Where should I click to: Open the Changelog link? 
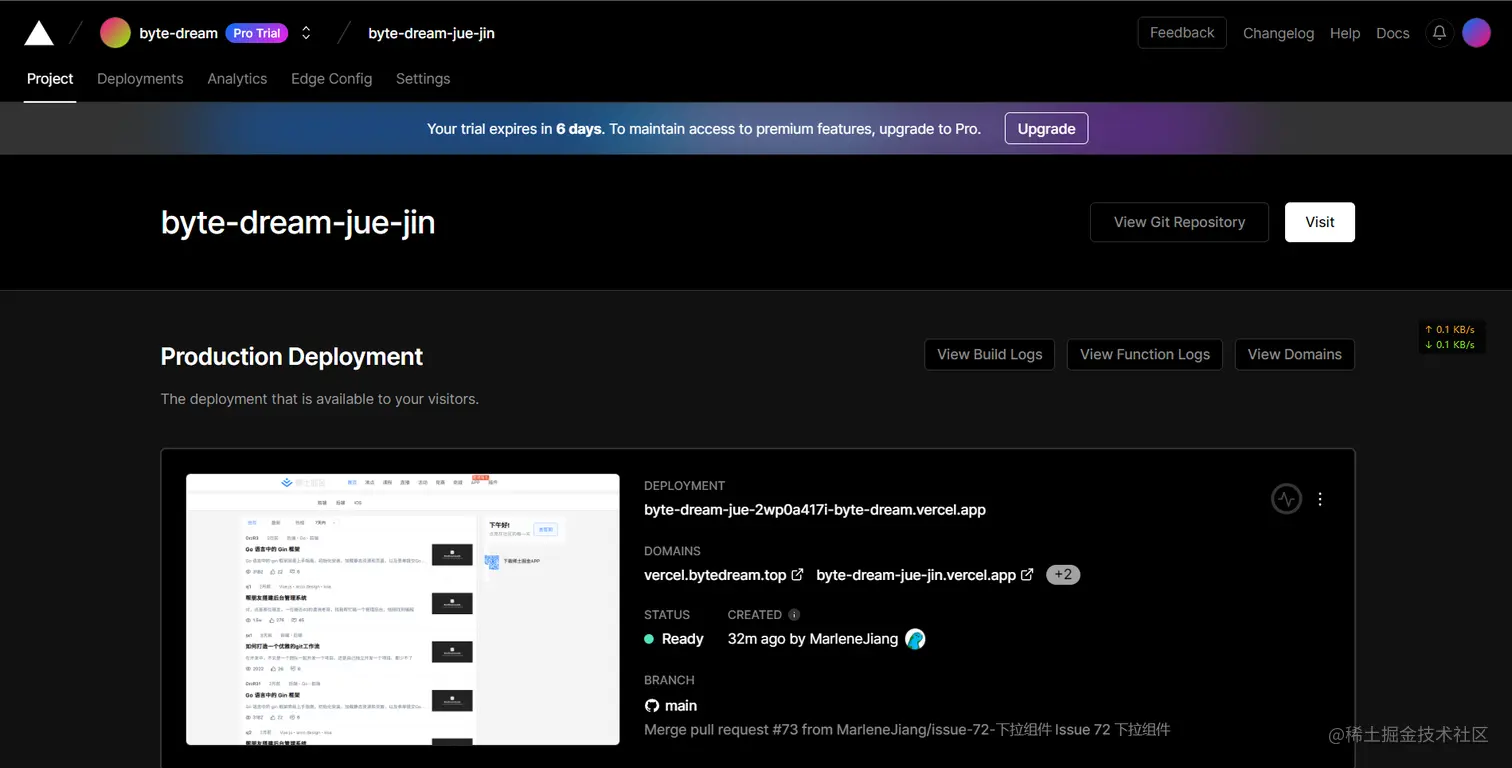tap(1278, 33)
